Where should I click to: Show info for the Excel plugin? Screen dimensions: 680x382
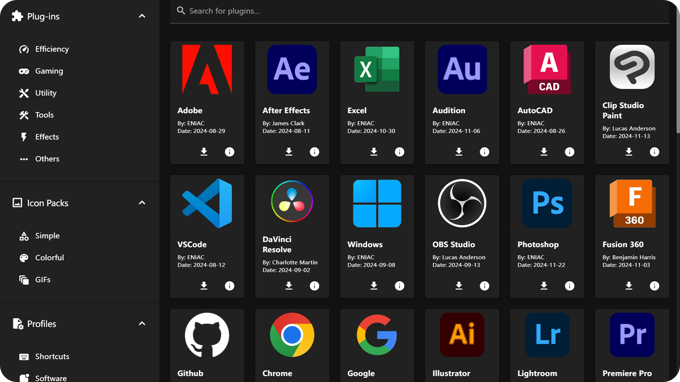[399, 152]
